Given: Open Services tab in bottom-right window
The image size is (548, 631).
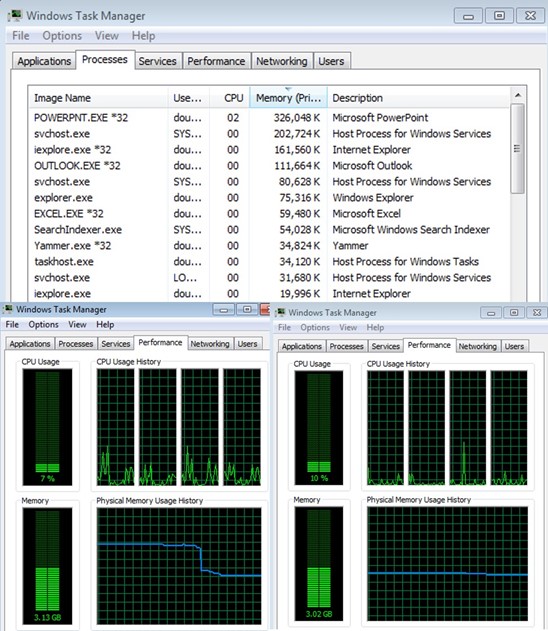Looking at the screenshot, I should click(385, 346).
